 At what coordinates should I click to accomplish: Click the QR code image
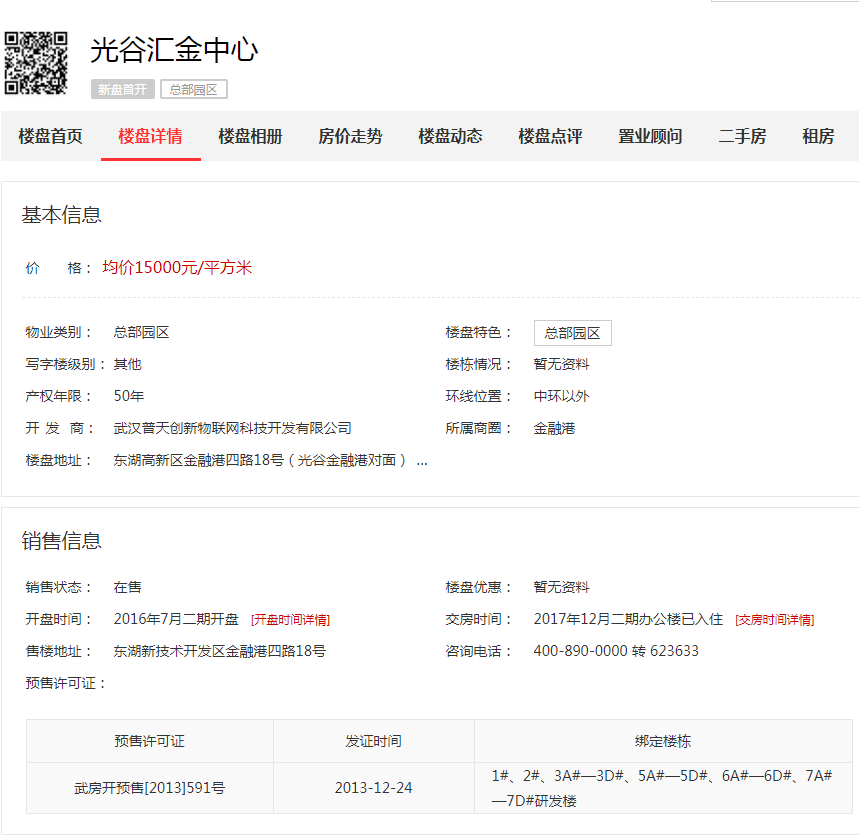tap(37, 62)
